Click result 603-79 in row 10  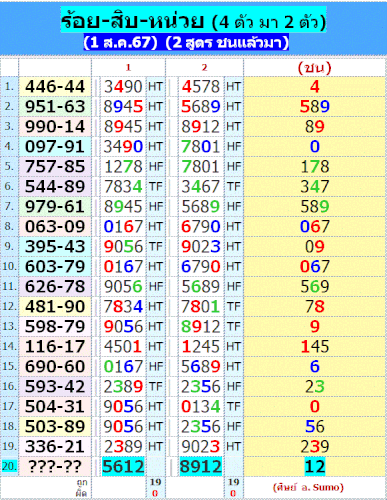(x=55, y=267)
